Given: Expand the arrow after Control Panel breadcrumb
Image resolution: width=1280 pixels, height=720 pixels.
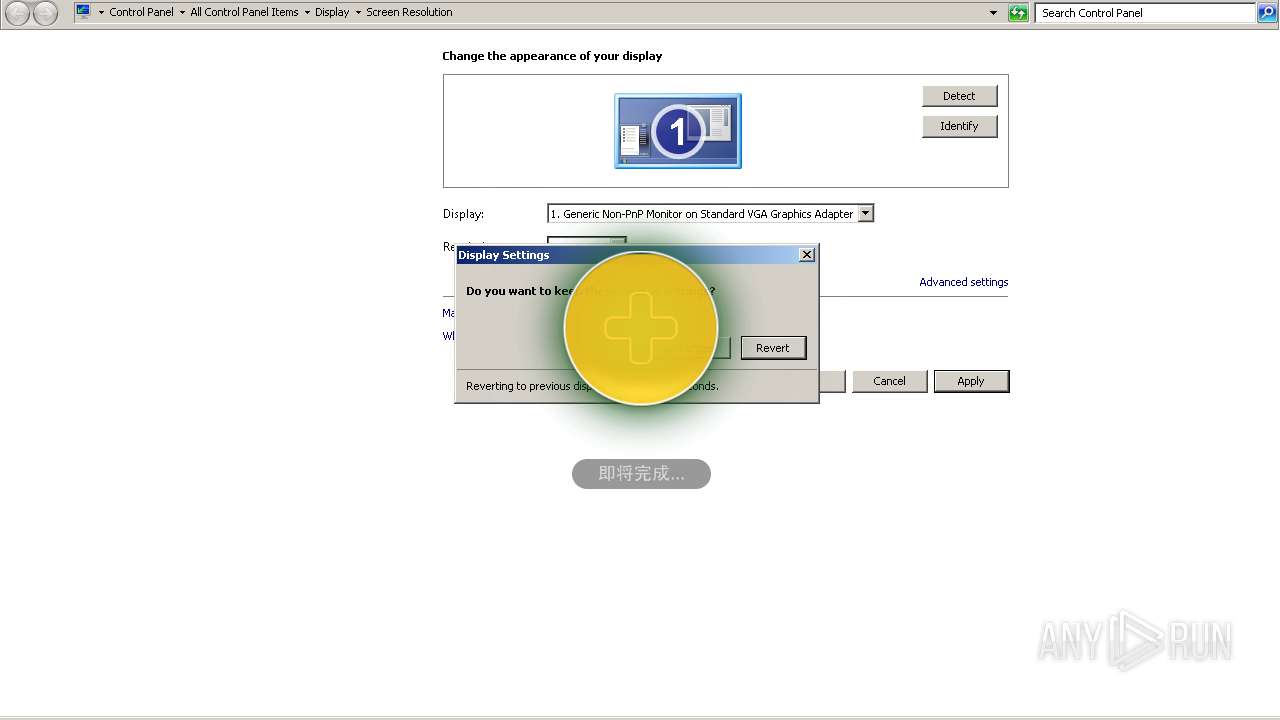Looking at the screenshot, I should tap(182, 13).
